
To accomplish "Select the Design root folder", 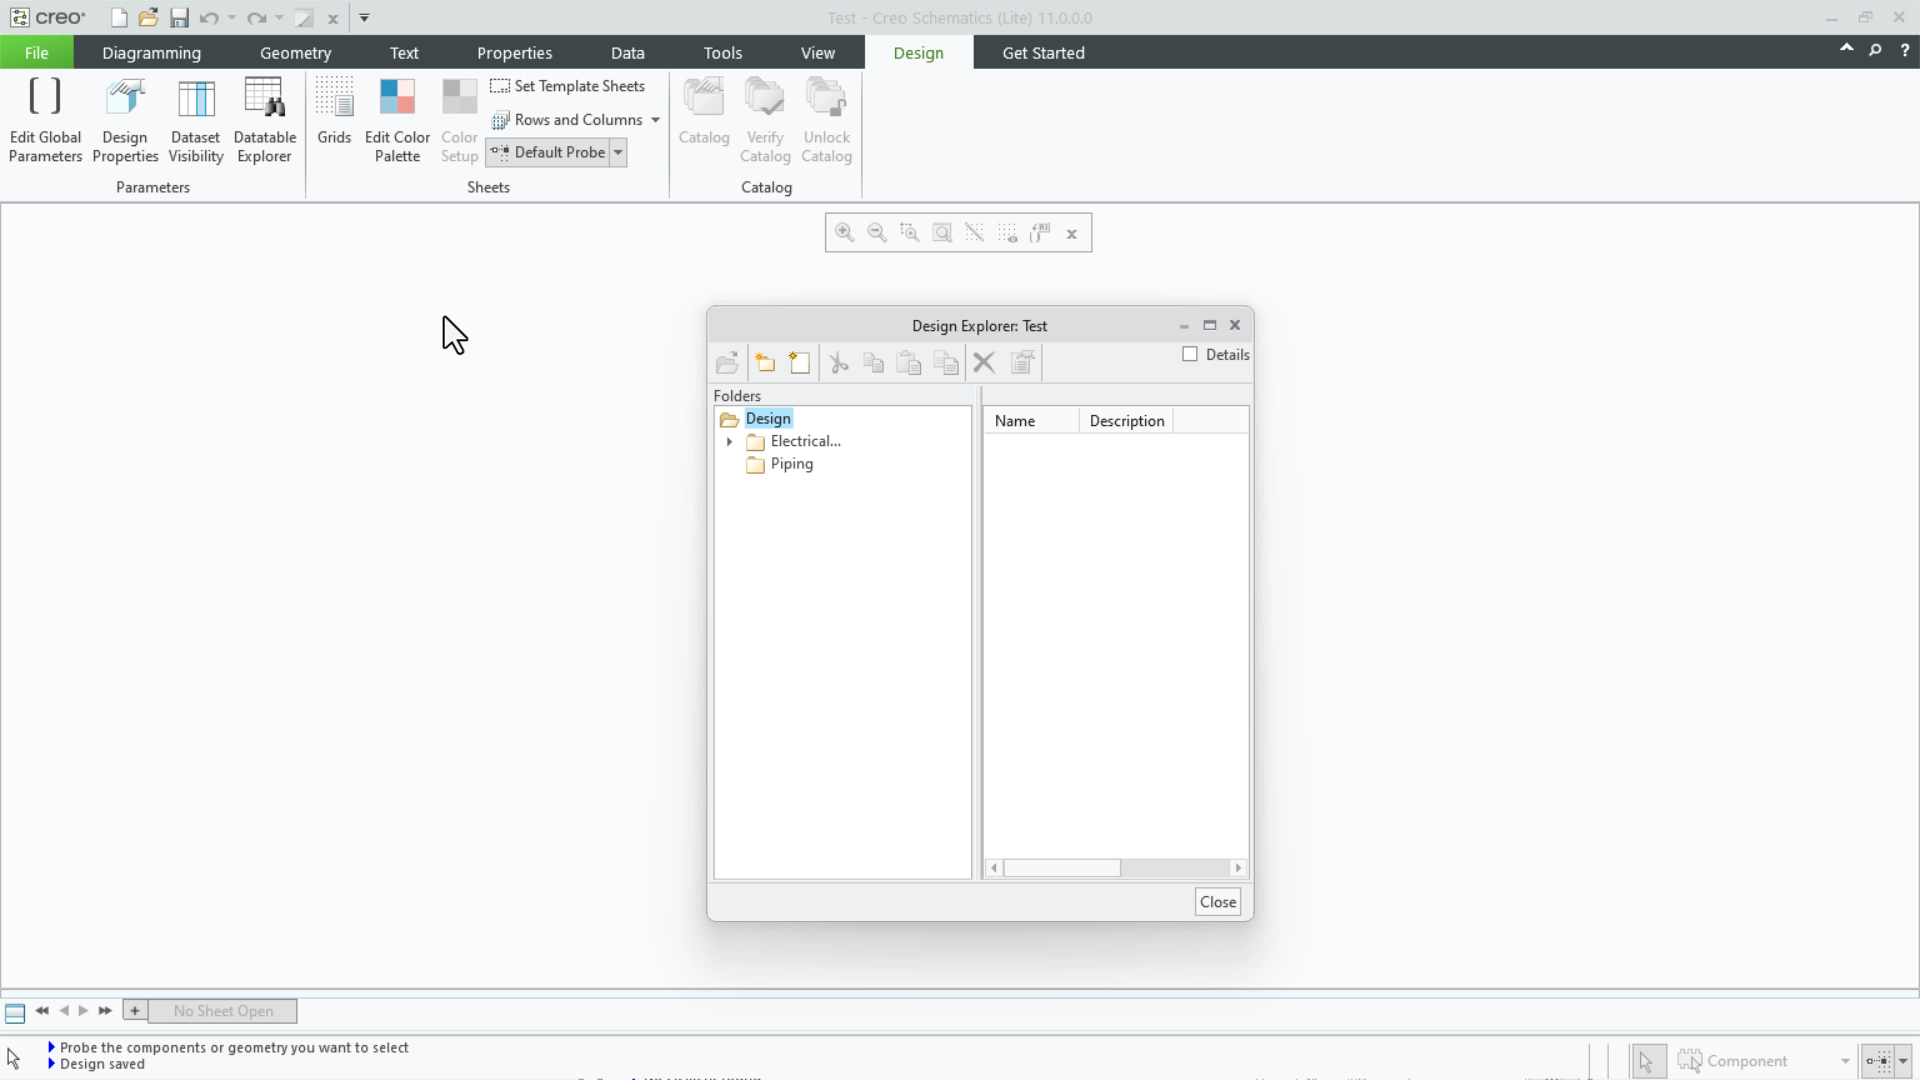I will pos(768,419).
